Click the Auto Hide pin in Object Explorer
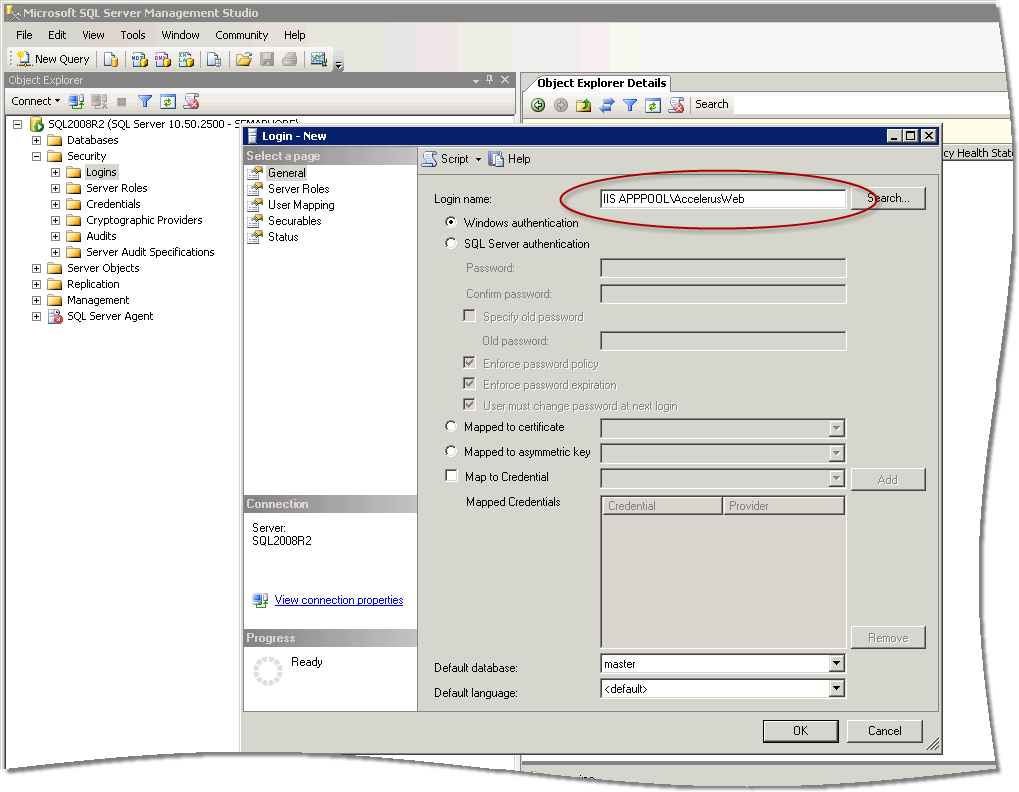This screenshot has height=792, width=1019. [x=490, y=80]
